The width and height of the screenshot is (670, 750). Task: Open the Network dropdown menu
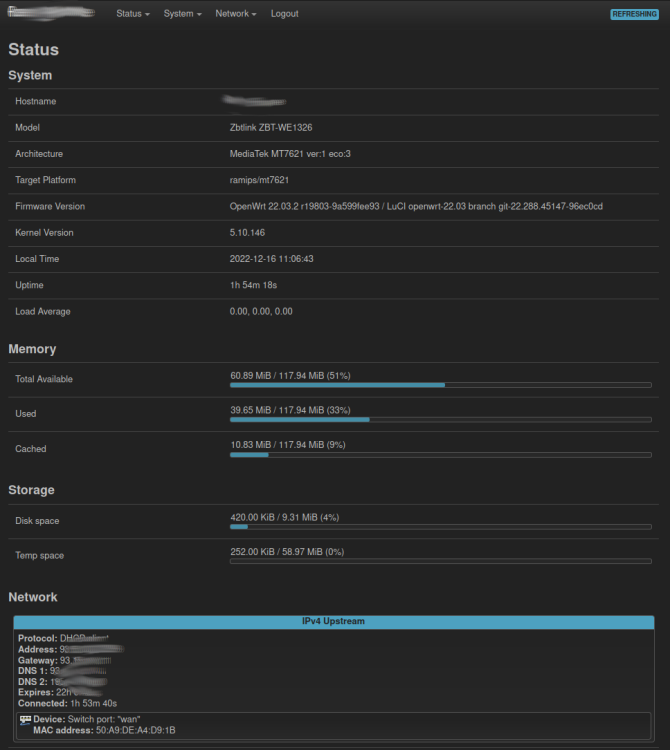235,14
